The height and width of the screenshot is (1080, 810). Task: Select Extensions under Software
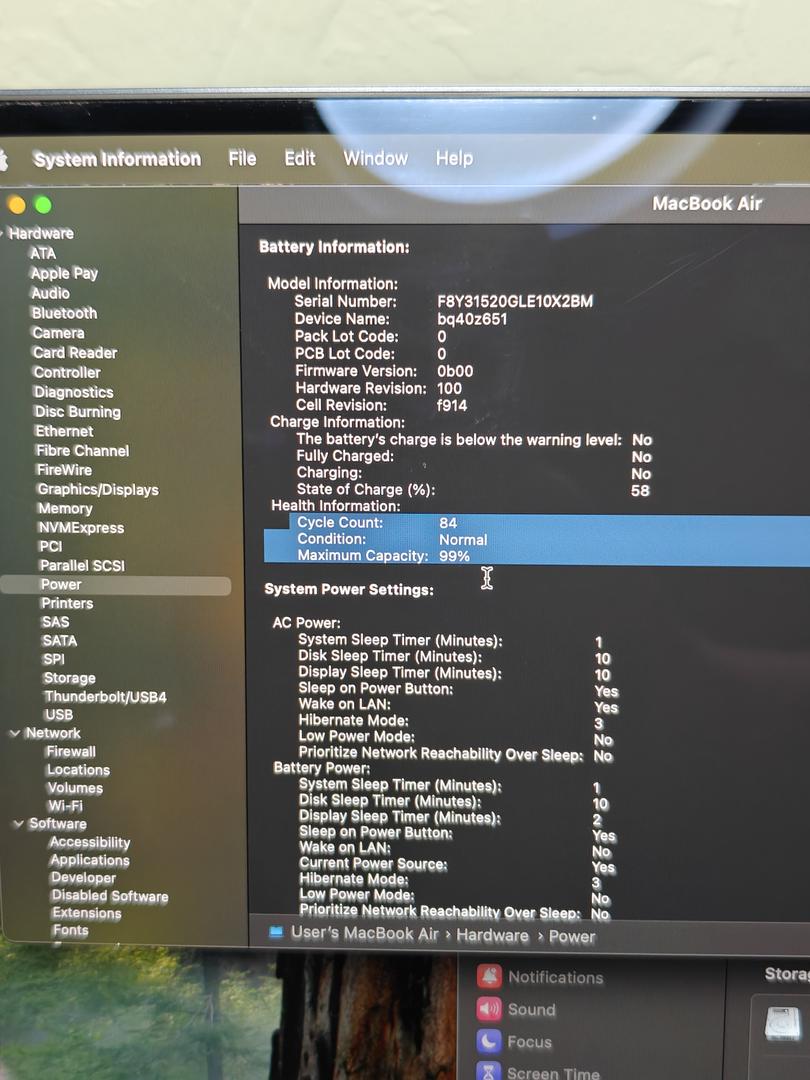tap(87, 913)
